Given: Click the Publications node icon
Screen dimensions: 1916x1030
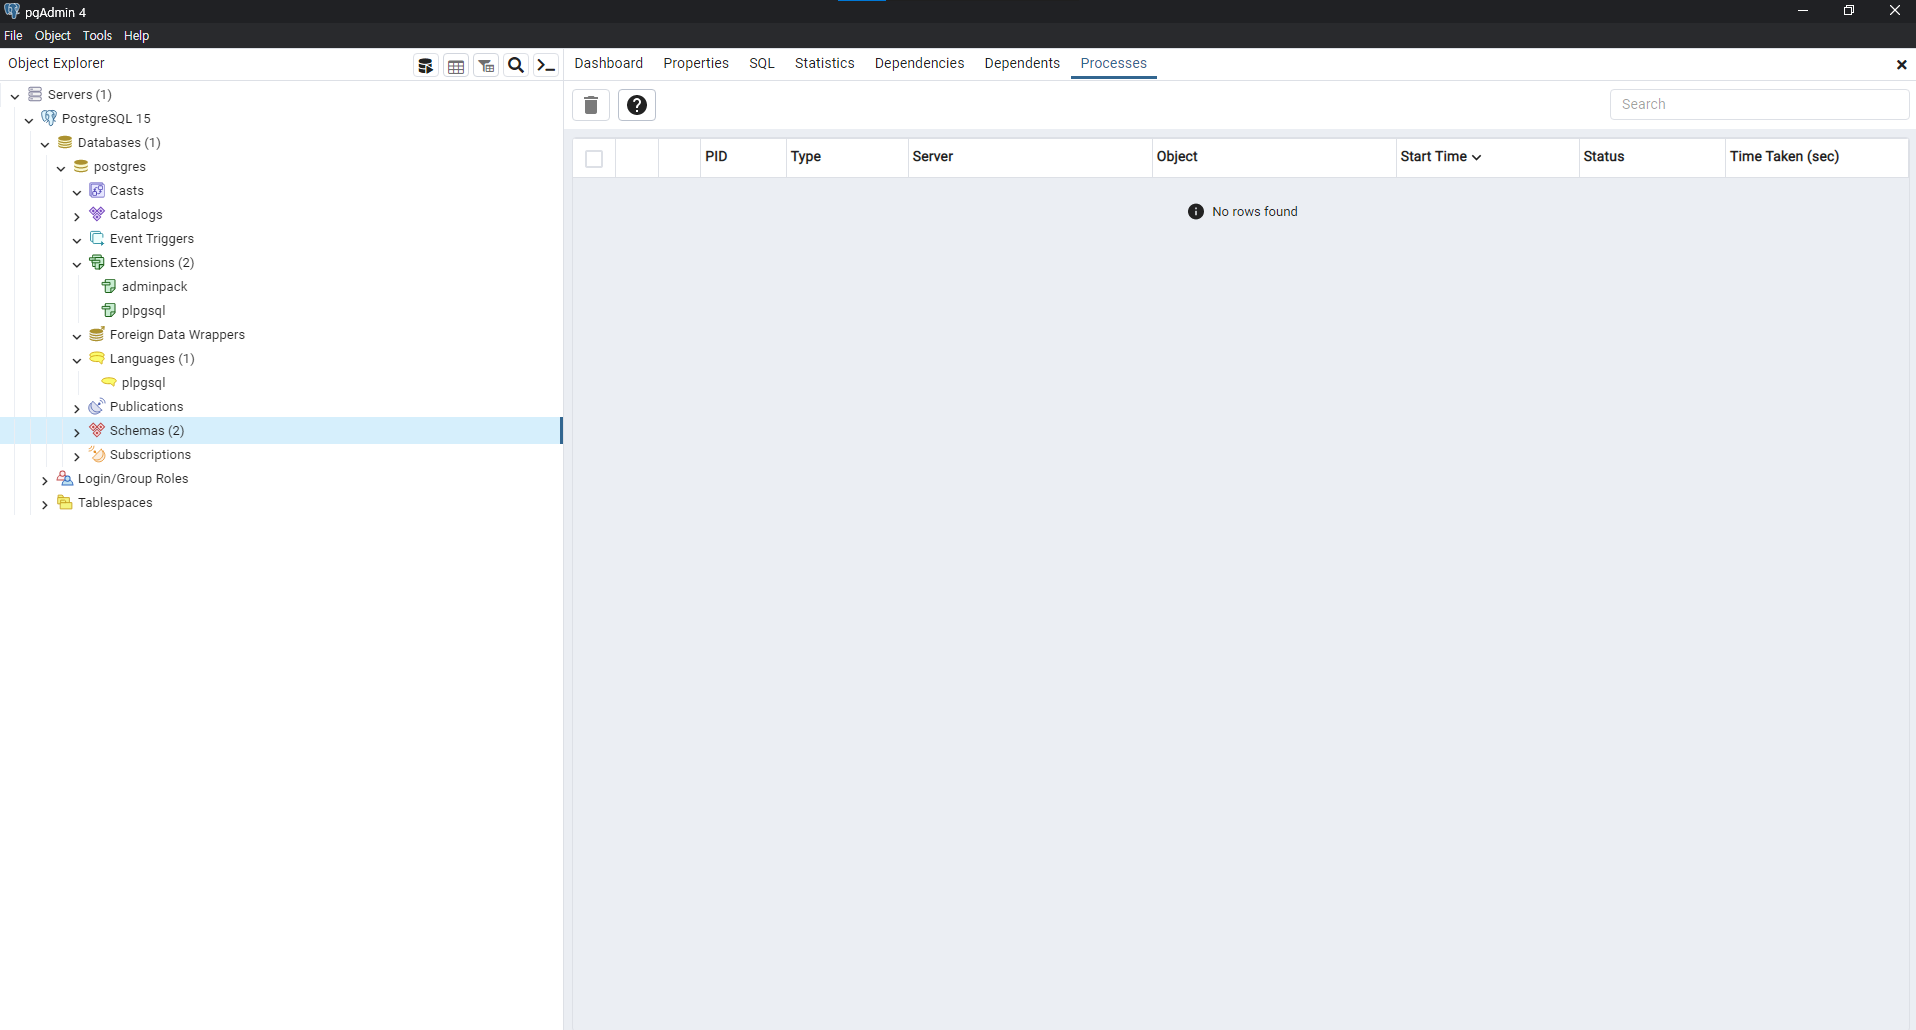Looking at the screenshot, I should [x=97, y=406].
